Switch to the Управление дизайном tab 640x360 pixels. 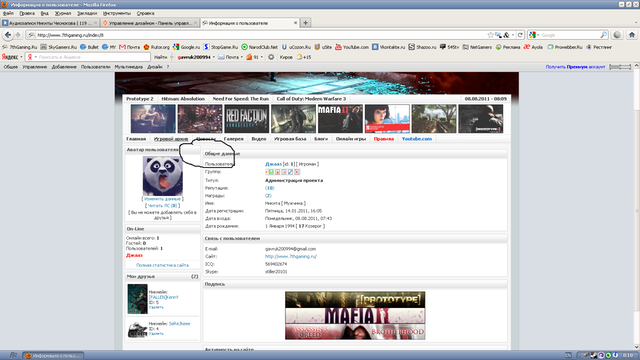tap(150, 23)
